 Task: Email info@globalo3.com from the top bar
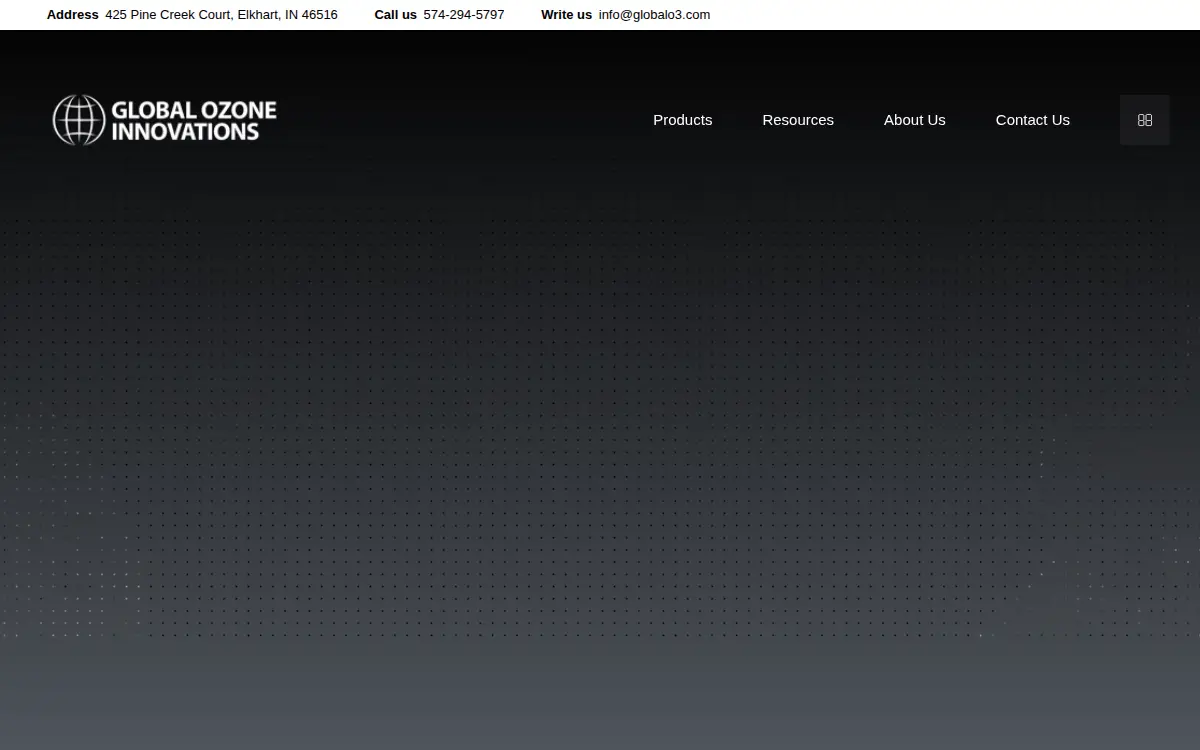655,15
